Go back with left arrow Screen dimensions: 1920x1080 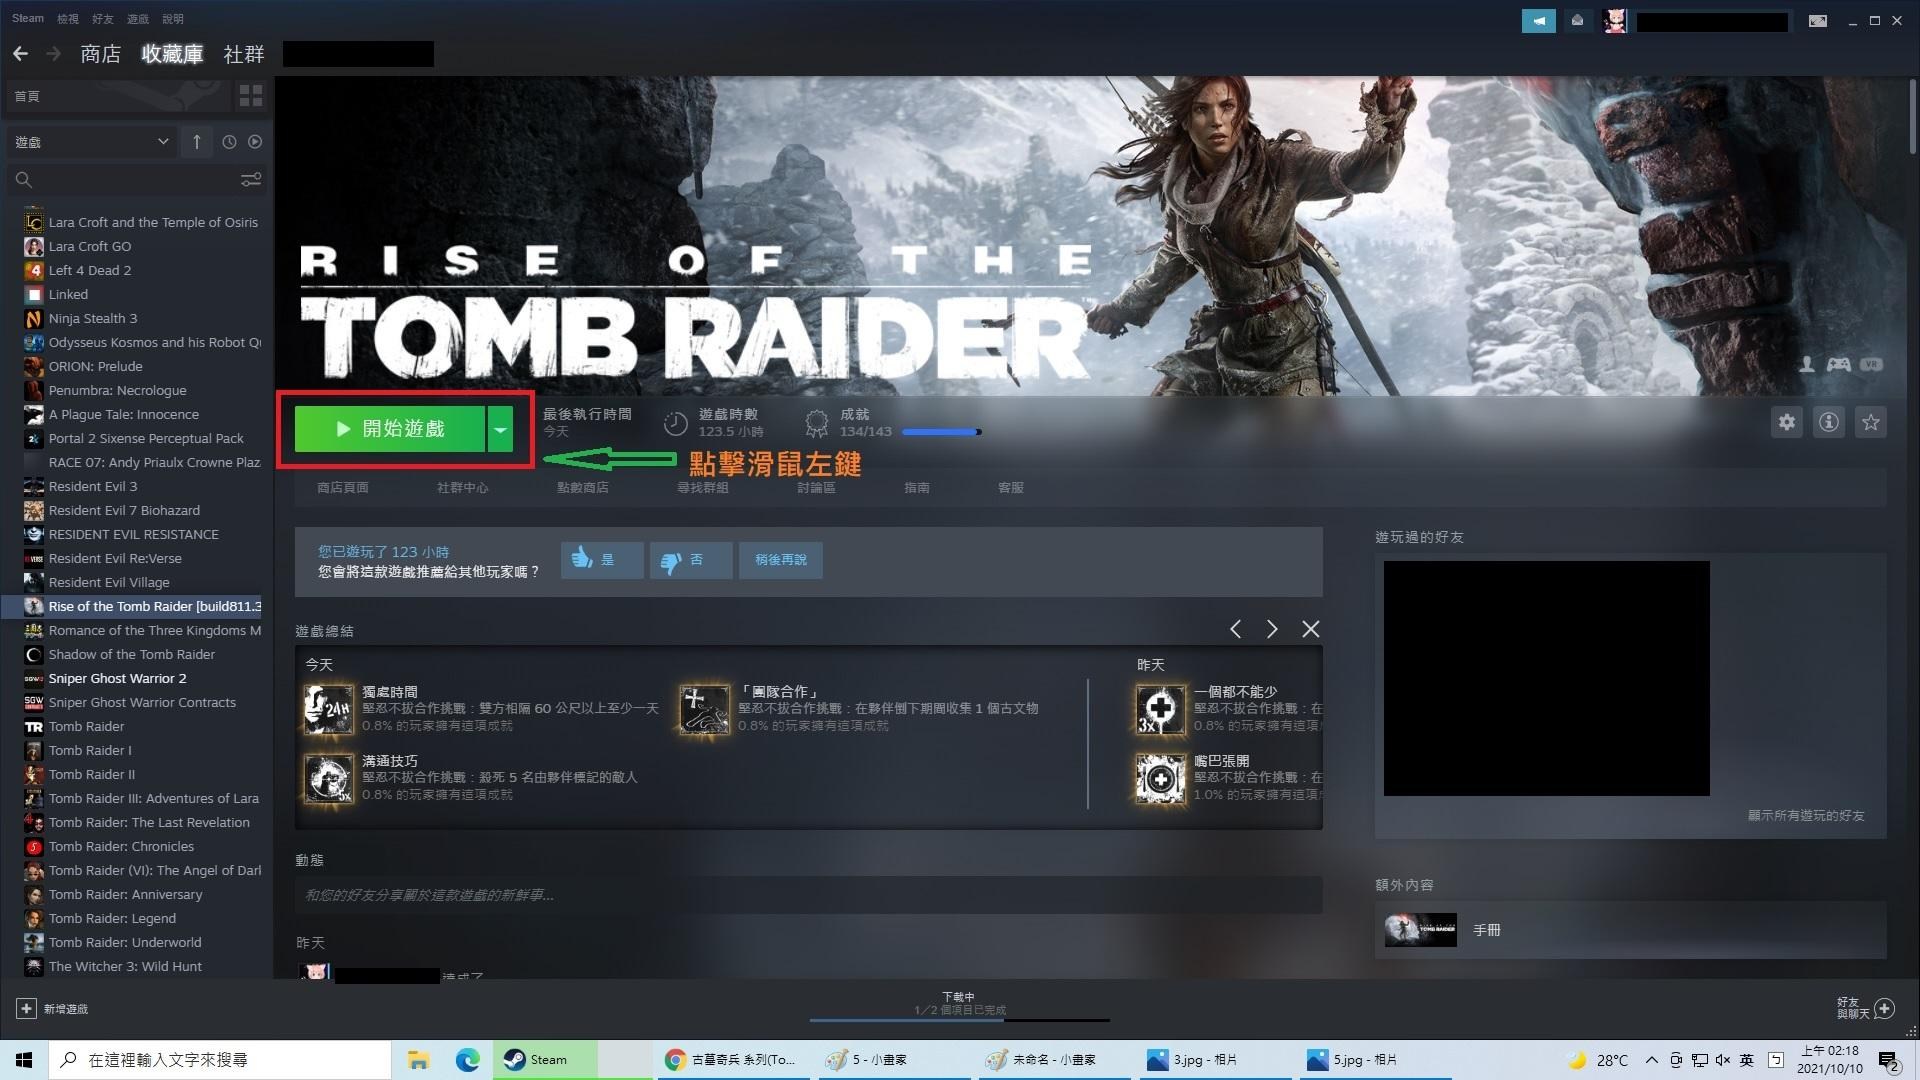click(20, 54)
